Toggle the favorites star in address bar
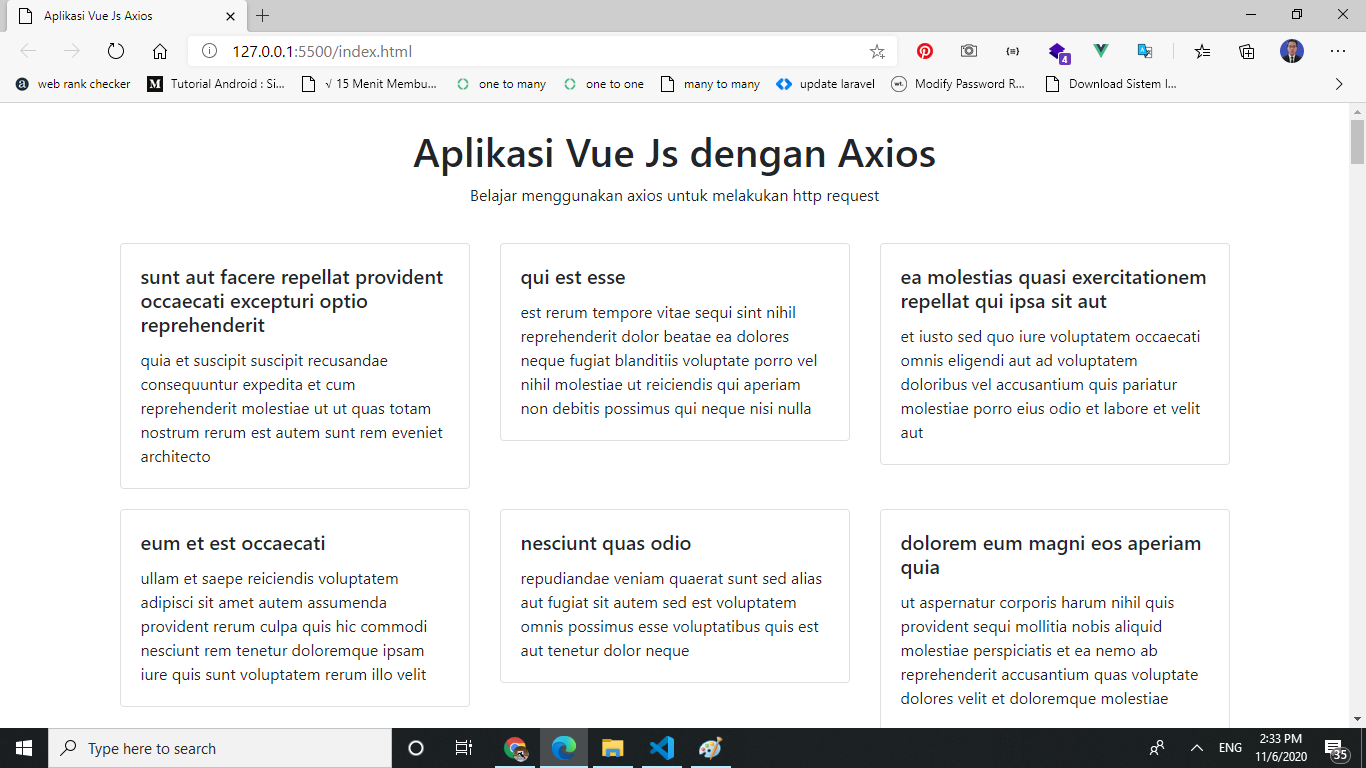 (x=877, y=51)
